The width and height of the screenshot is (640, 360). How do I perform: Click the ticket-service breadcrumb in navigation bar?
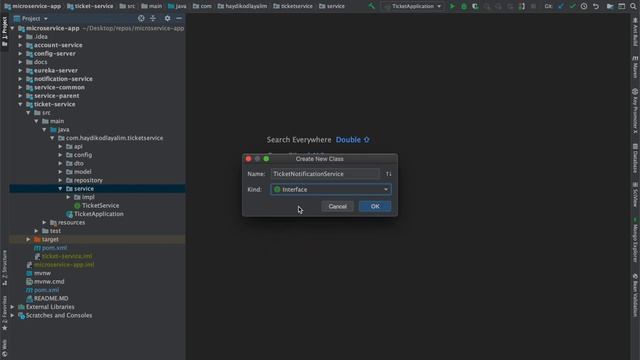(x=90, y=6)
